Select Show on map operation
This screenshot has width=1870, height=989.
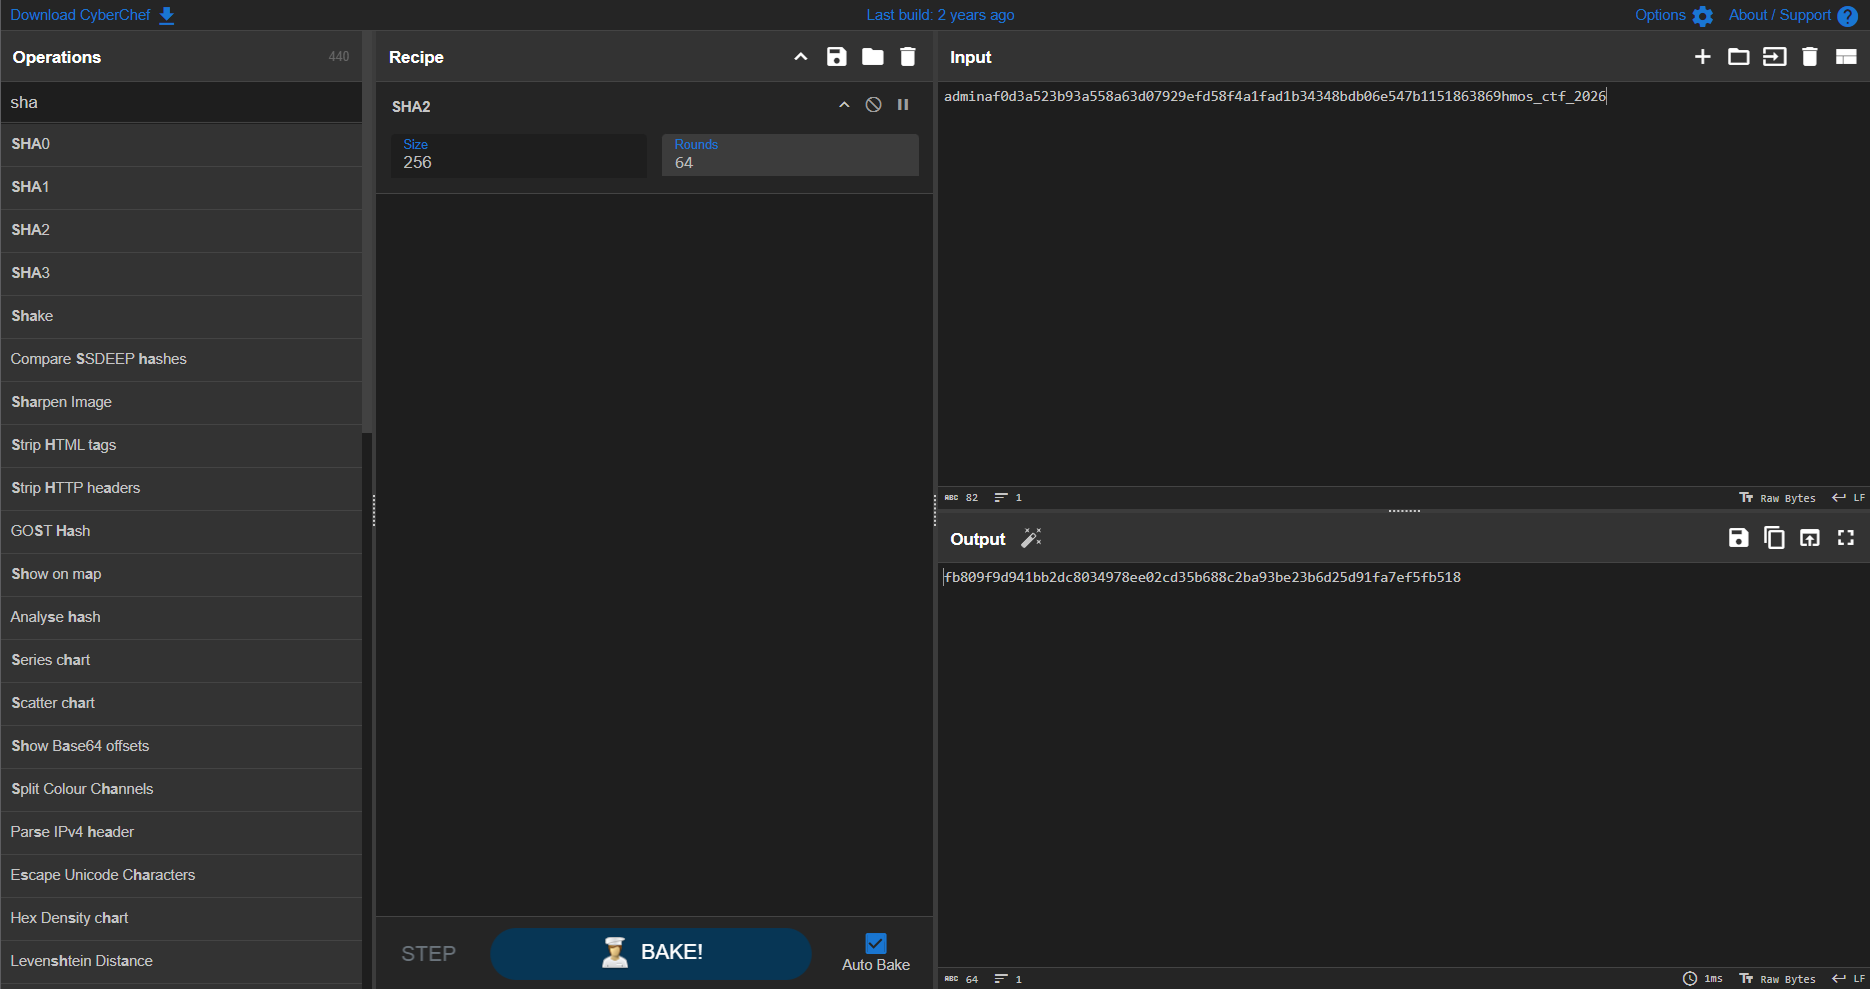coord(181,574)
